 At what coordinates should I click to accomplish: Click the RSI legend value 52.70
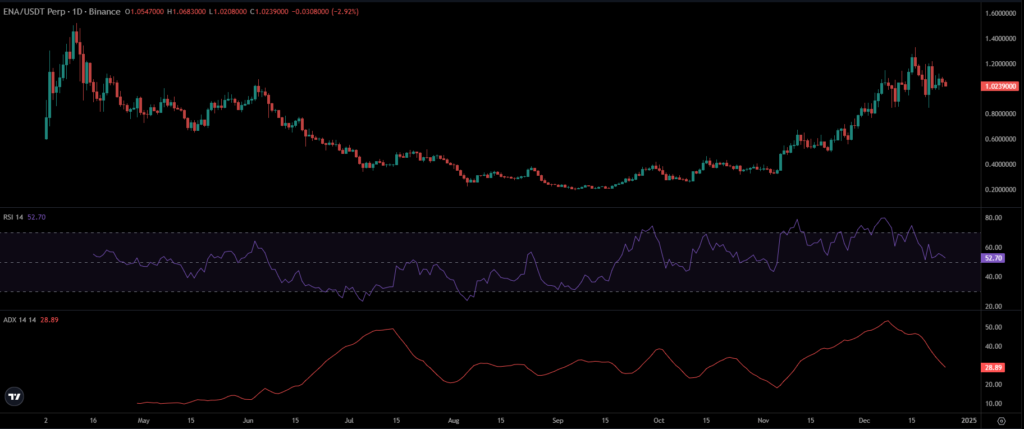tap(36, 216)
